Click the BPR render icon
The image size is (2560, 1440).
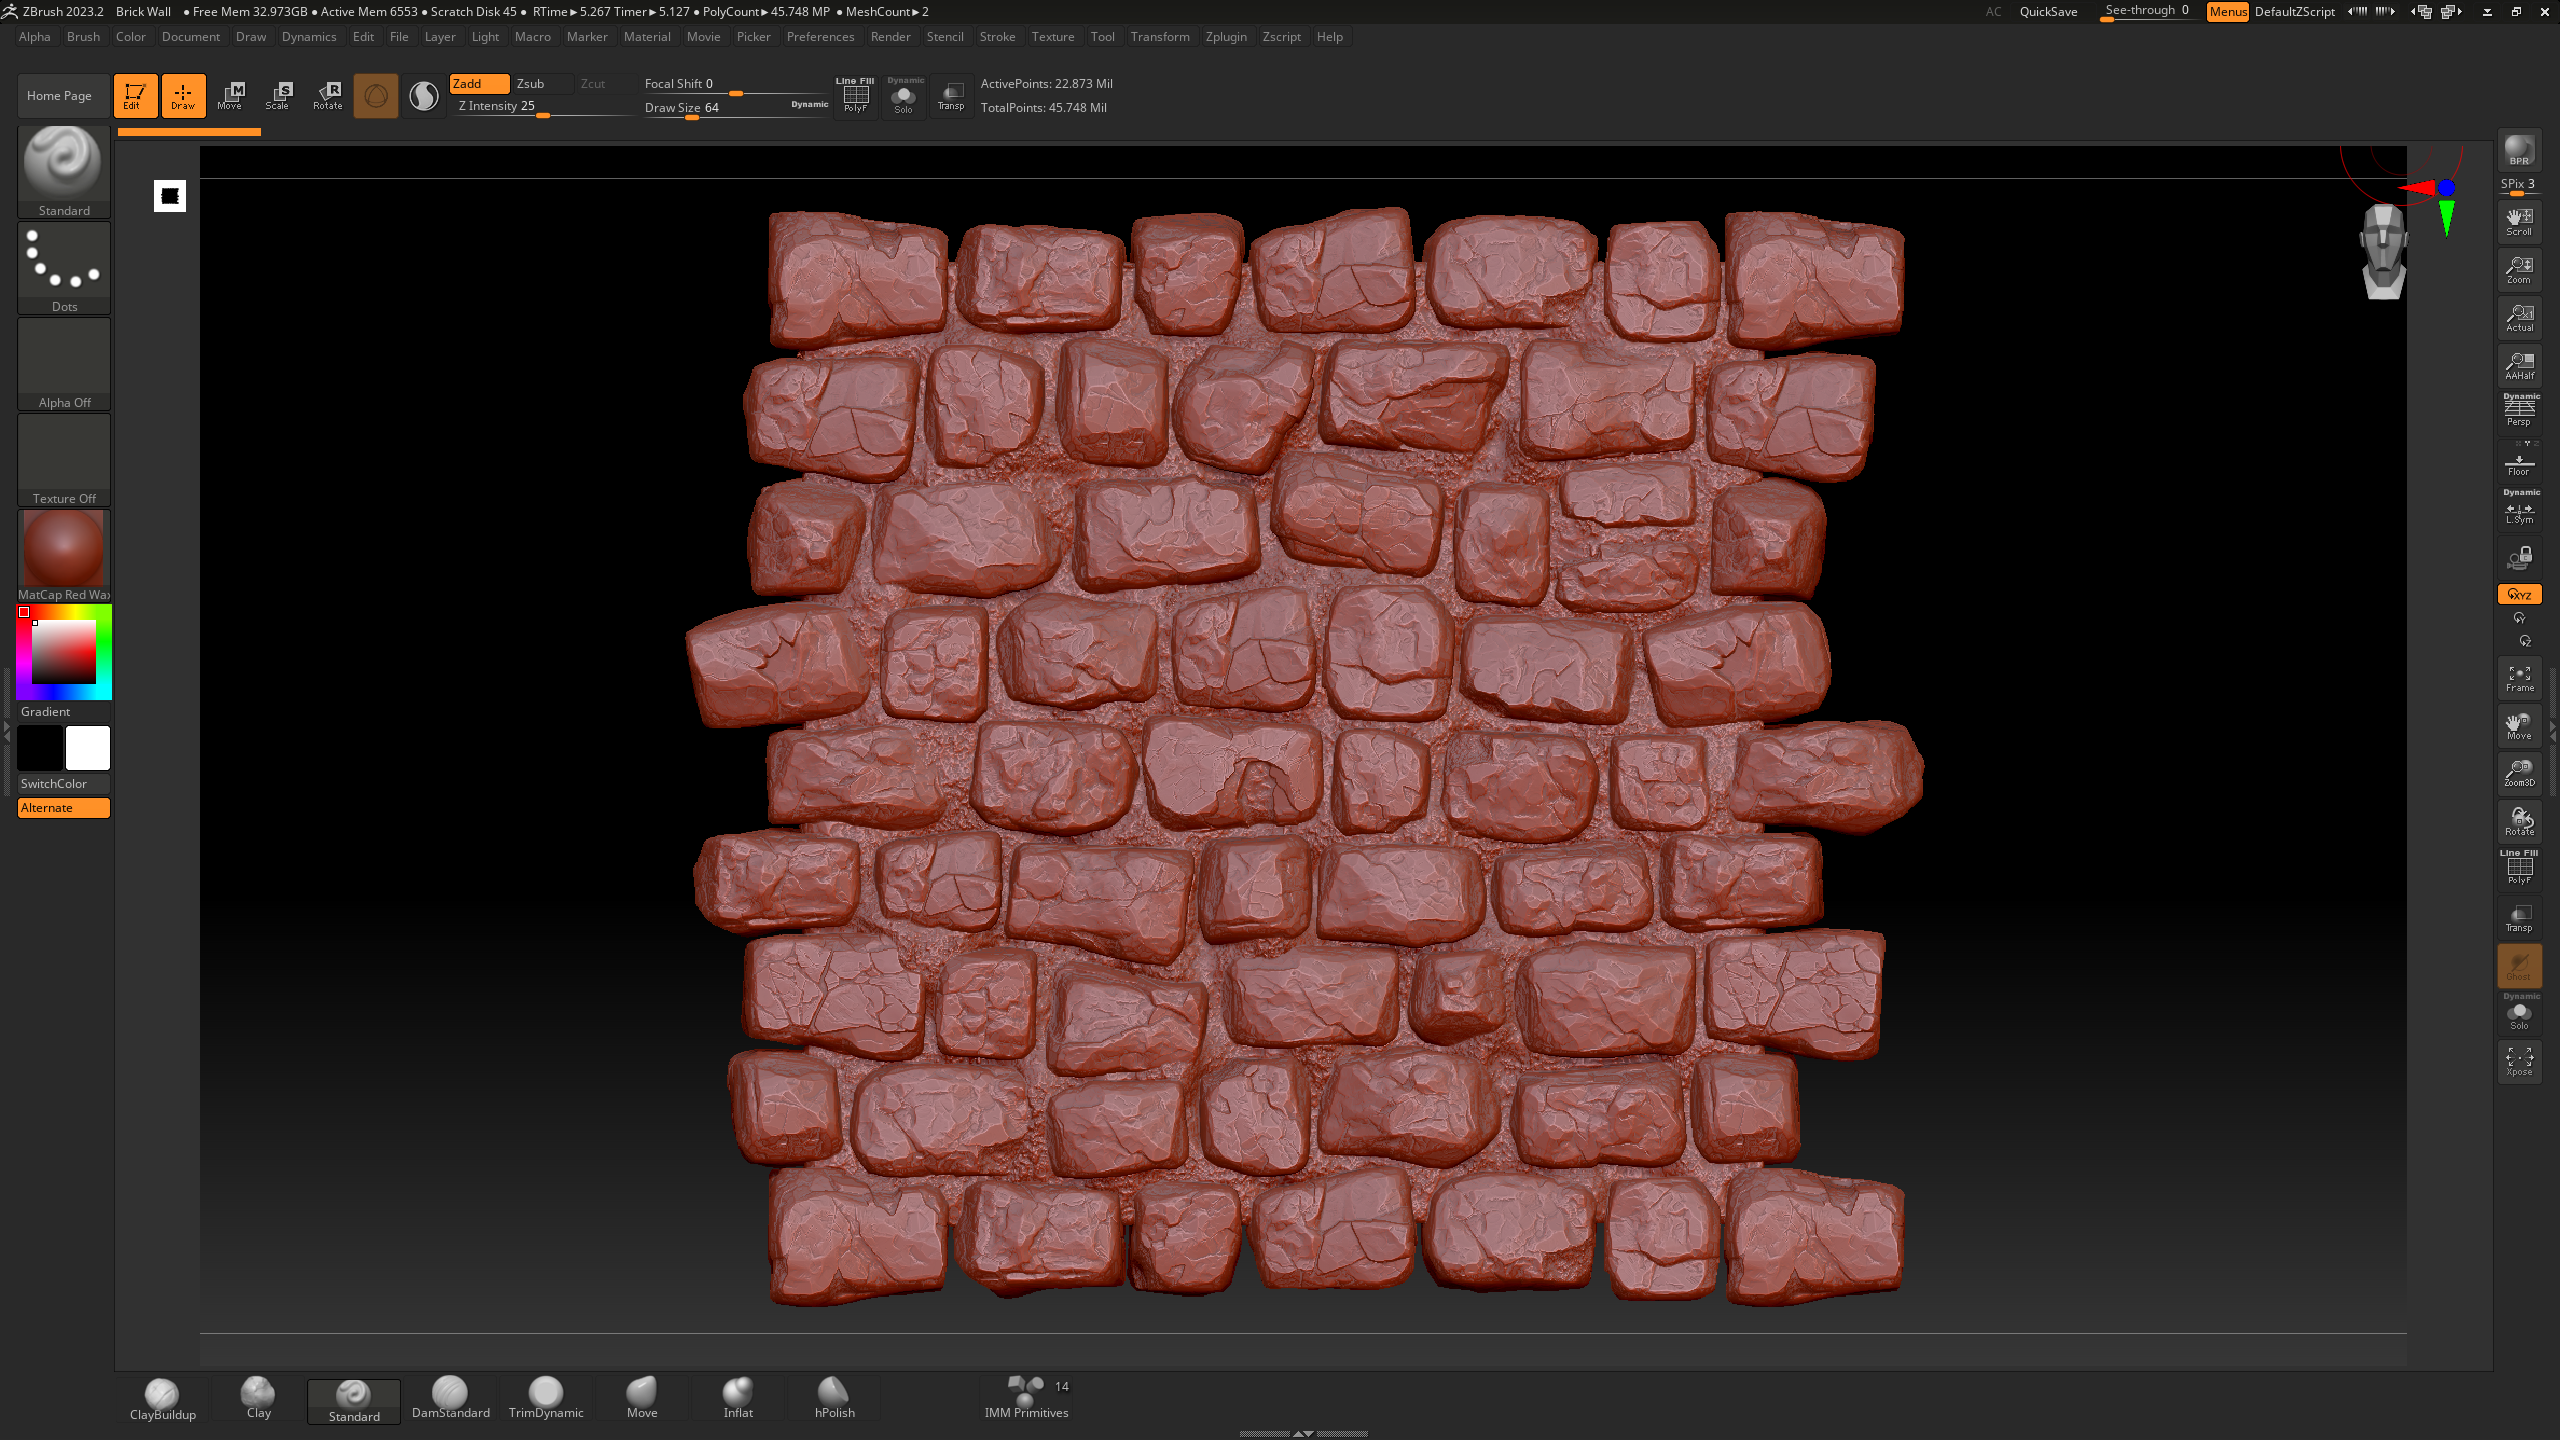click(2519, 151)
